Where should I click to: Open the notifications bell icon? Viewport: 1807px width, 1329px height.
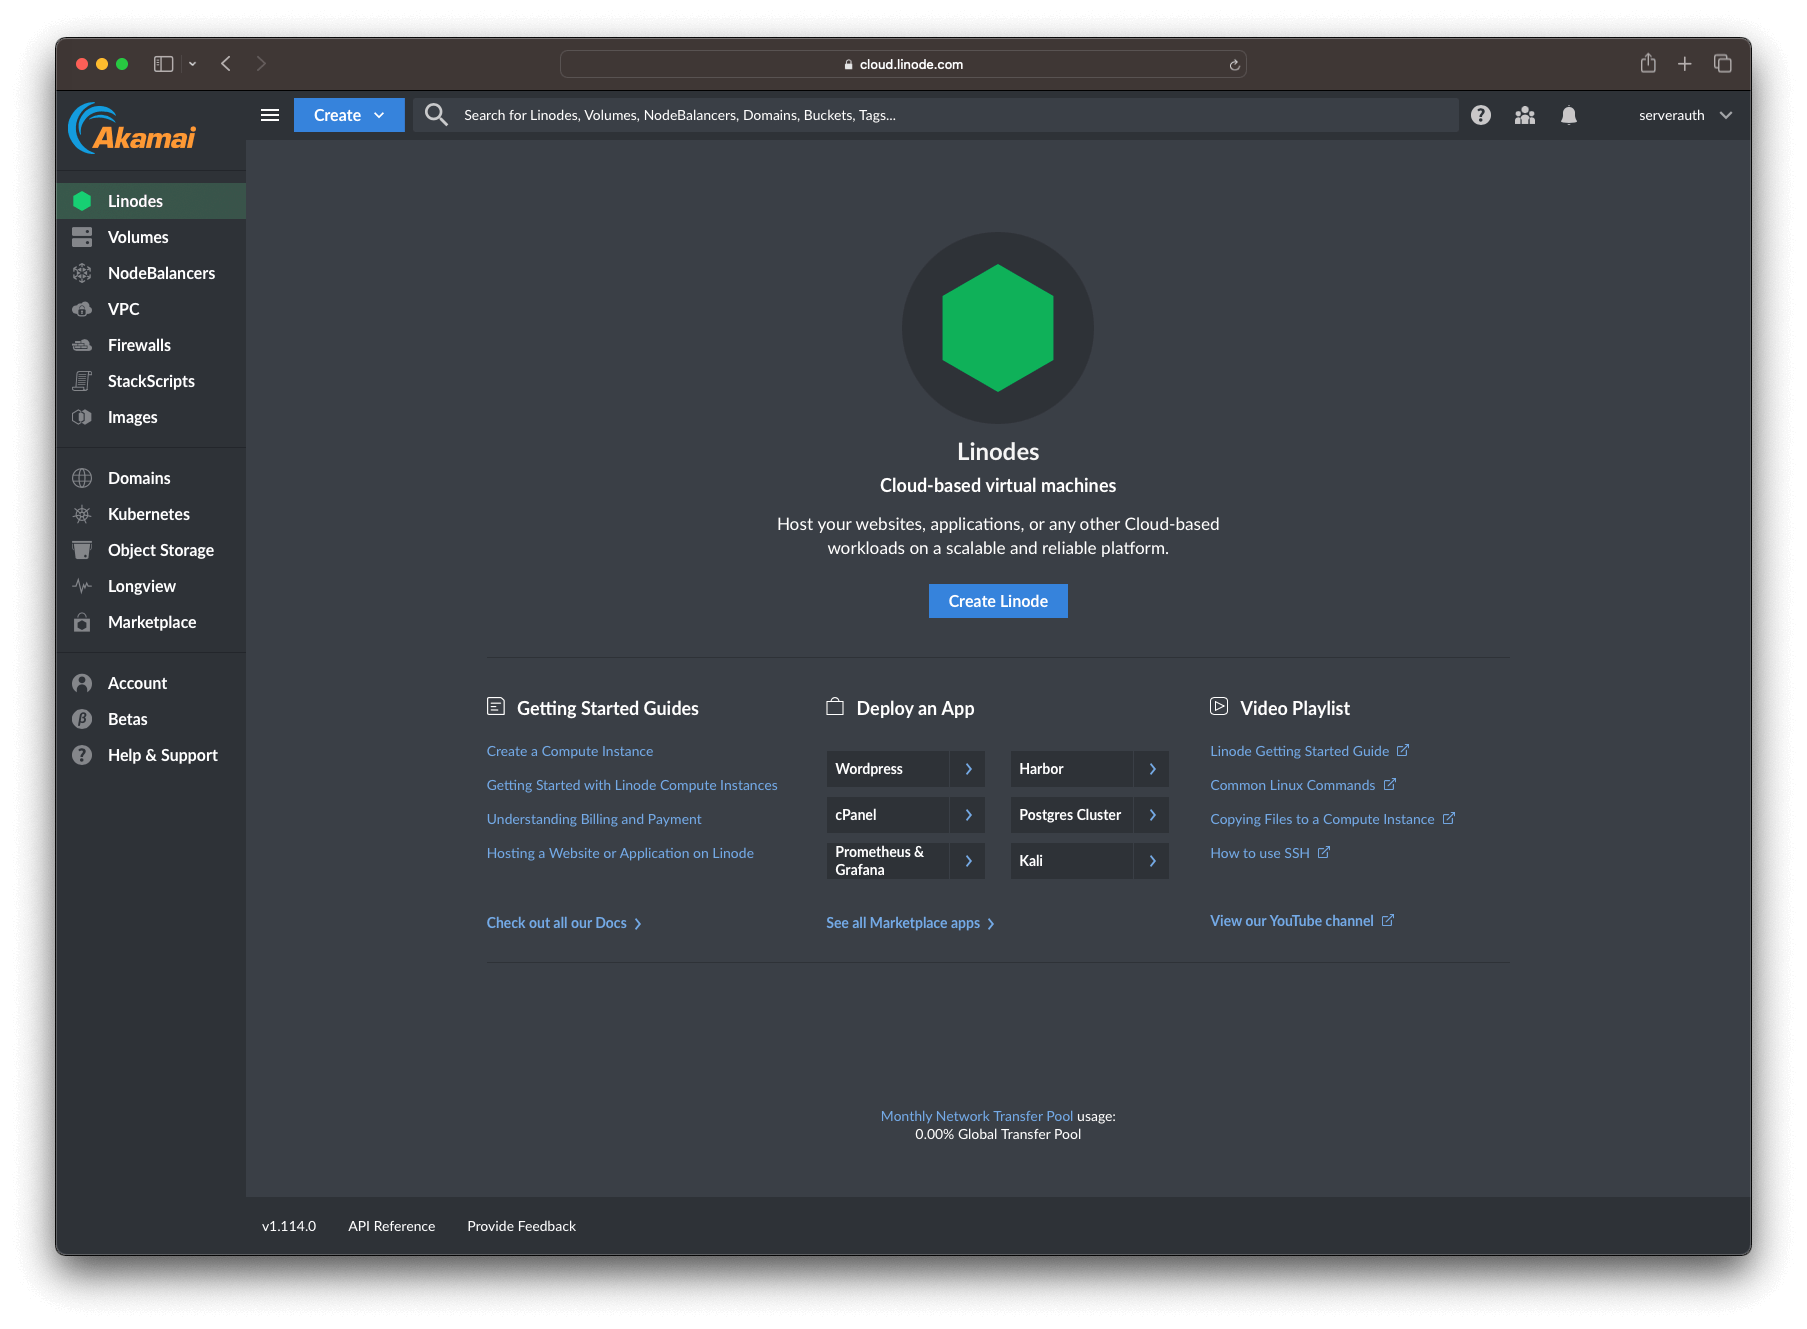(1569, 115)
